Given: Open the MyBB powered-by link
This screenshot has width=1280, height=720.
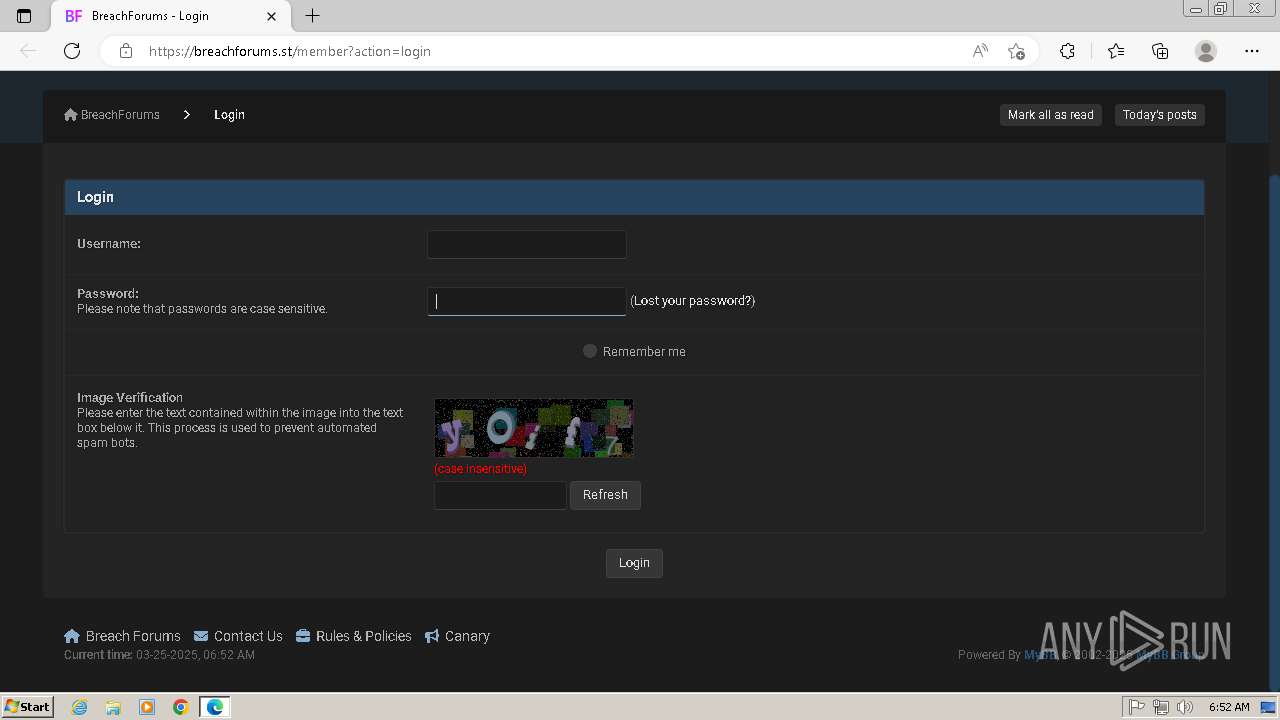Looking at the screenshot, I should (1040, 655).
